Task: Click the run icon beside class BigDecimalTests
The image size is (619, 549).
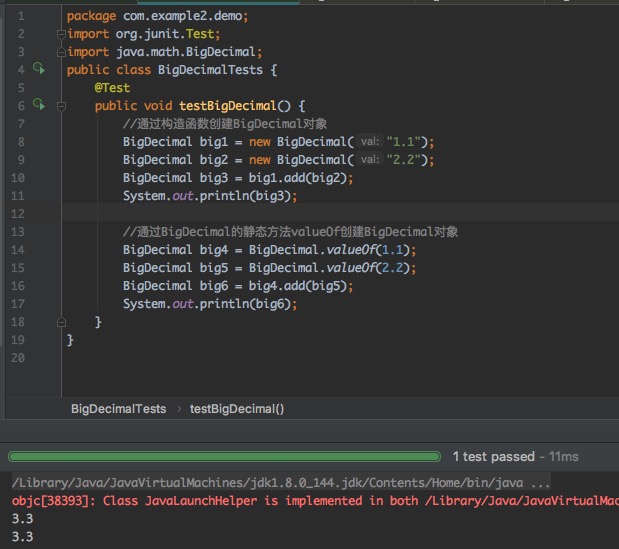Action: (x=39, y=69)
